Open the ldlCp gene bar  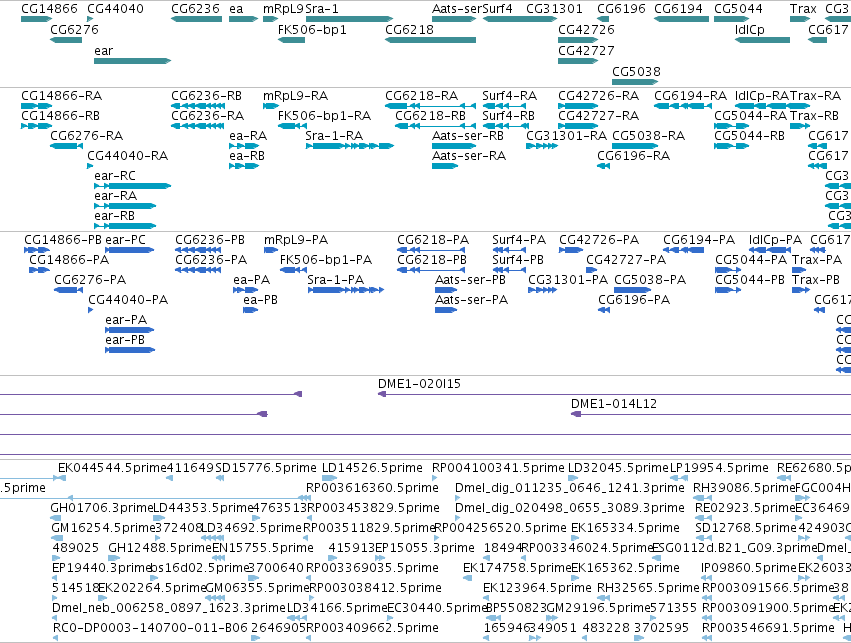[763, 40]
